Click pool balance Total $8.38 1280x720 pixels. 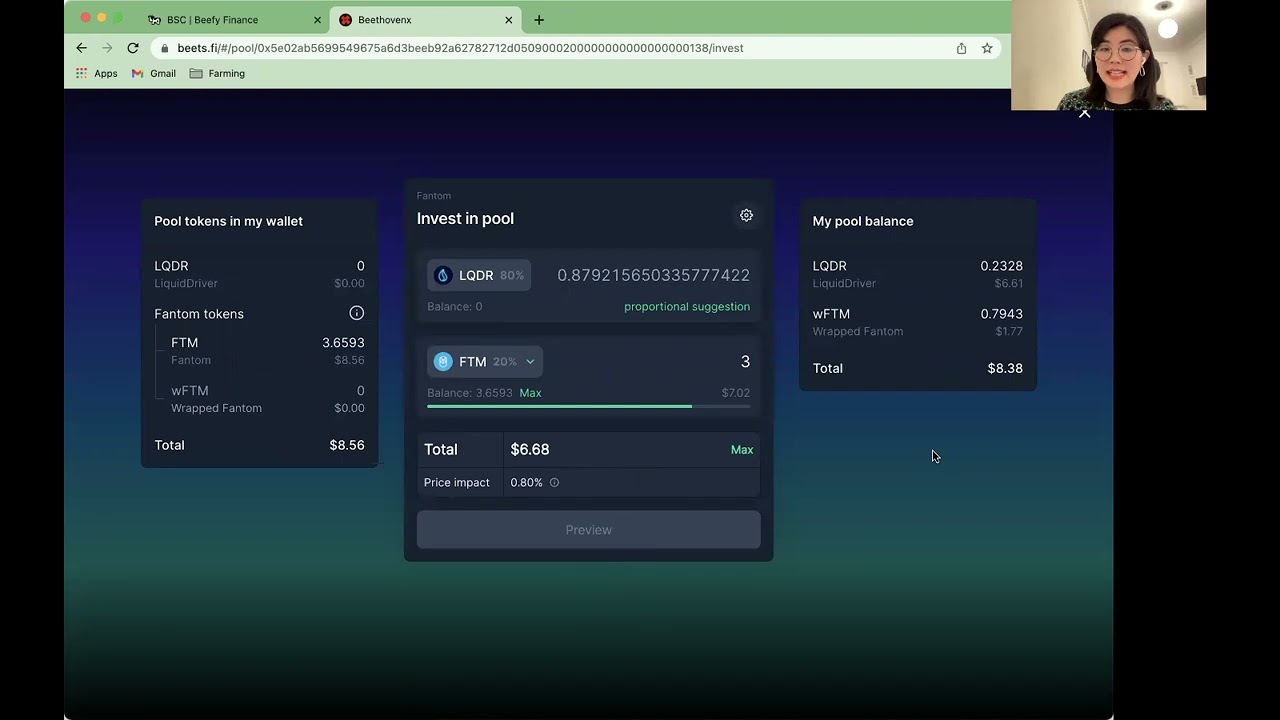[x=1005, y=368]
